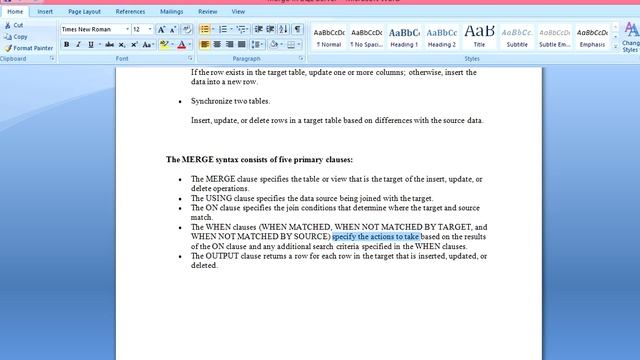Expand the Styles gallery more arrow

click(616, 47)
